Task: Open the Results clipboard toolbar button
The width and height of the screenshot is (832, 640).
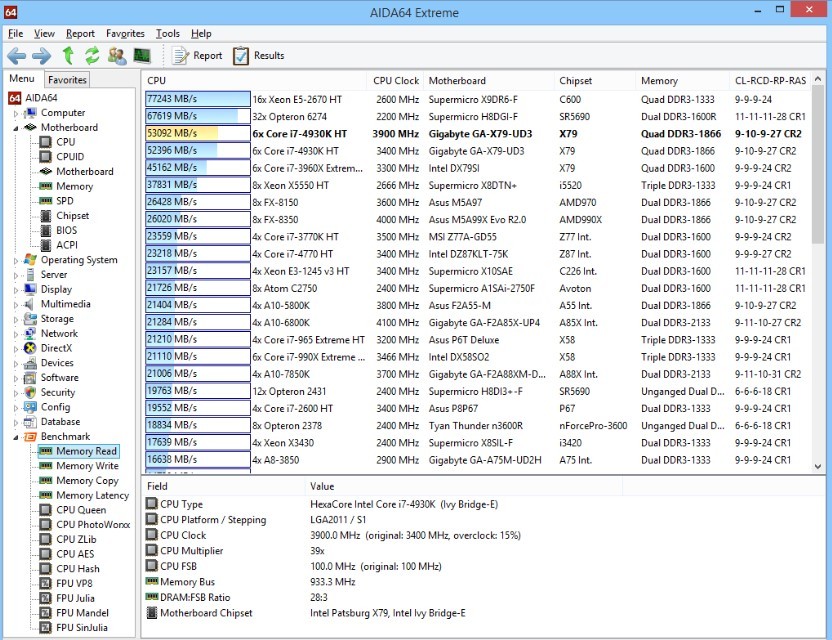Action: point(259,56)
